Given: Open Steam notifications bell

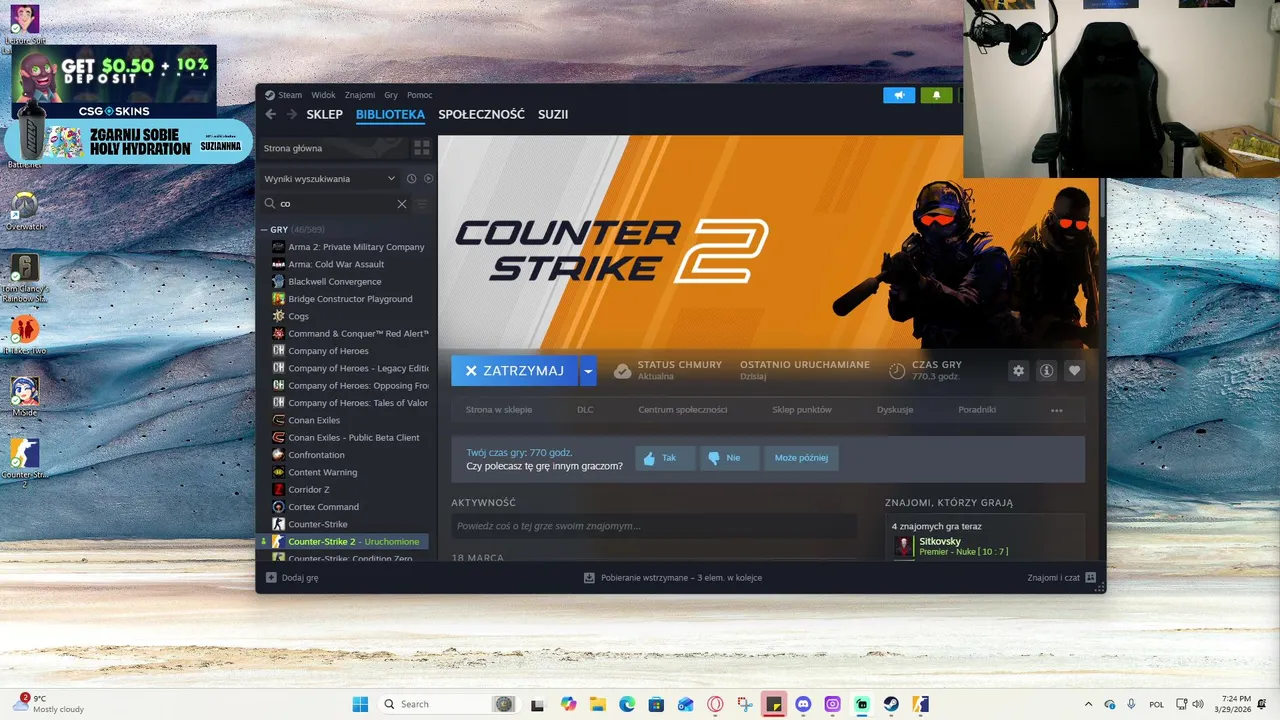Looking at the screenshot, I should pos(936,95).
